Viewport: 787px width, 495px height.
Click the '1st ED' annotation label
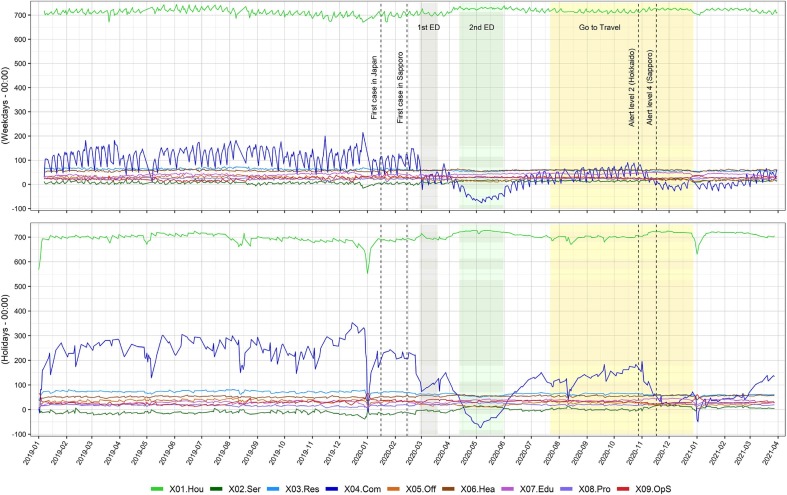(429, 27)
